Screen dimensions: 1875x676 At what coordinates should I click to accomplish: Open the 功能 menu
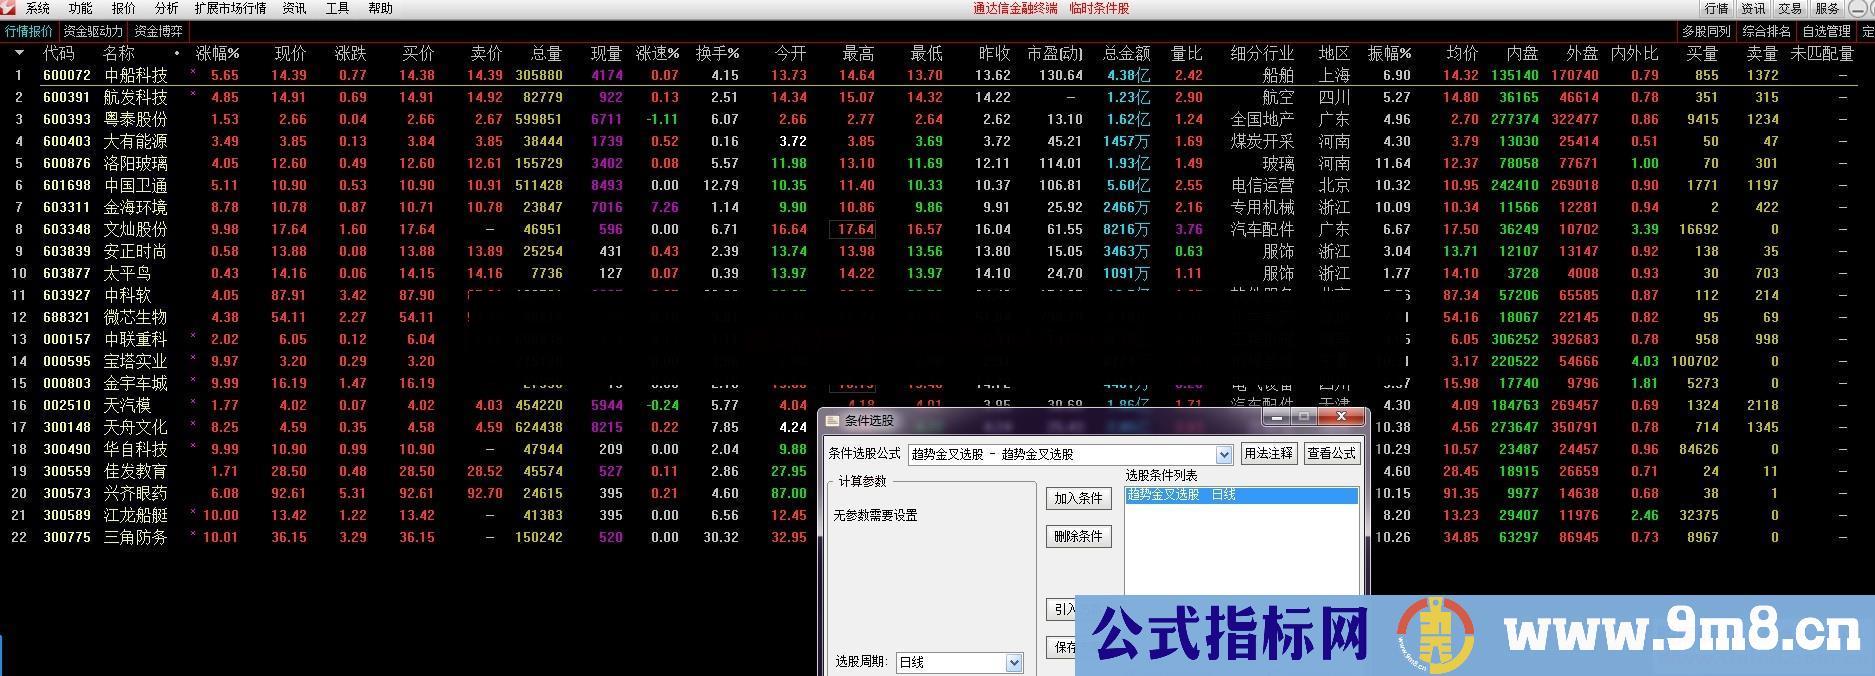(x=81, y=8)
